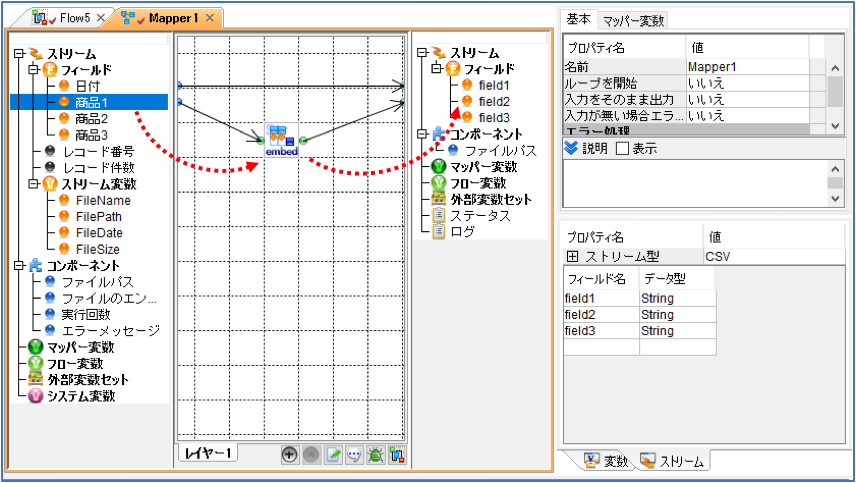The image size is (856, 483).
Task: Click the 日付 field in the input tree
Action: click(88, 86)
